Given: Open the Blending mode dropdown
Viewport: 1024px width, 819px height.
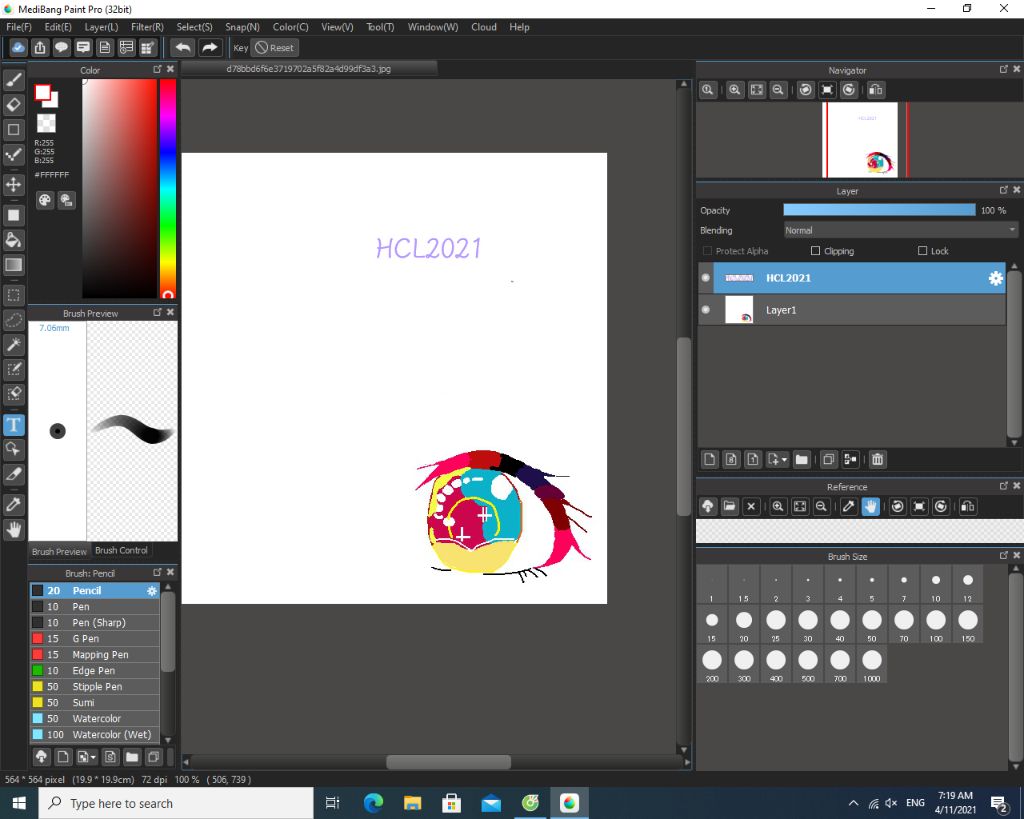Looking at the screenshot, I should click(901, 230).
